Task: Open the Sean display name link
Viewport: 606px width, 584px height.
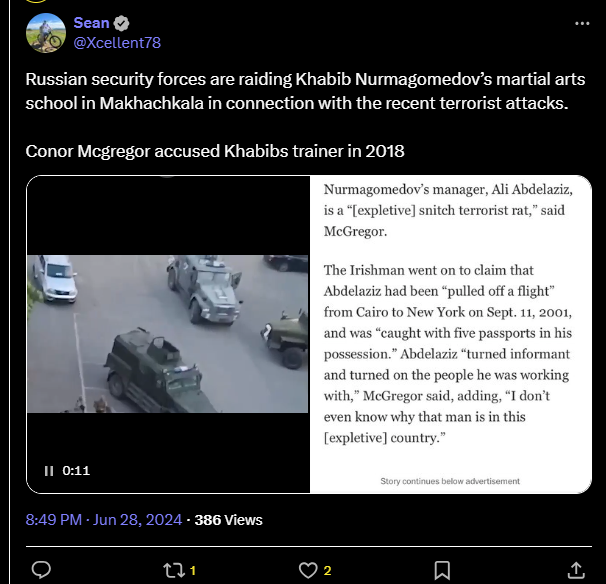Action: [92, 23]
